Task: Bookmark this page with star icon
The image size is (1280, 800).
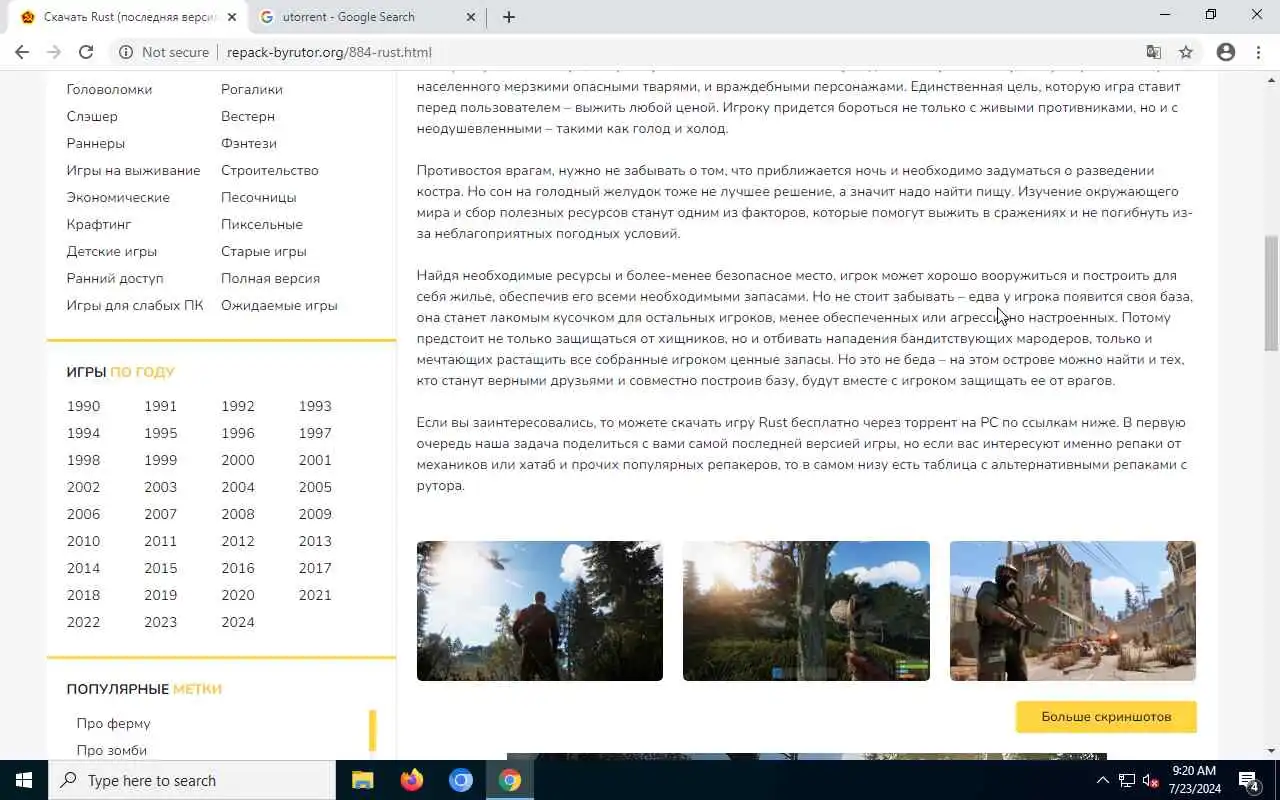Action: tap(1186, 52)
